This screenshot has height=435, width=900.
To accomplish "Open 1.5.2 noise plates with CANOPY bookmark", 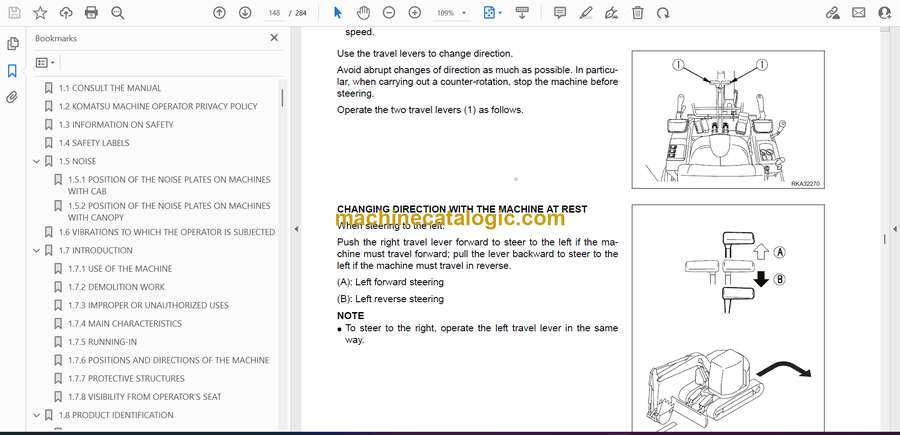I will click(169, 211).
